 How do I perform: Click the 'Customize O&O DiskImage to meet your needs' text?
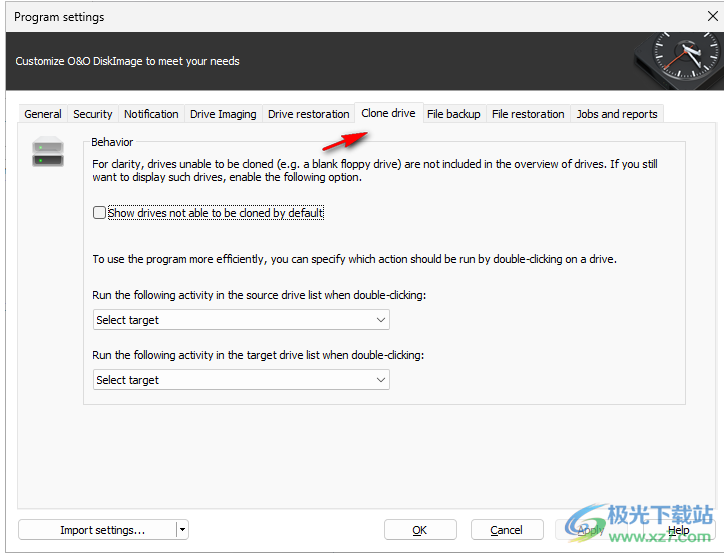[127, 61]
